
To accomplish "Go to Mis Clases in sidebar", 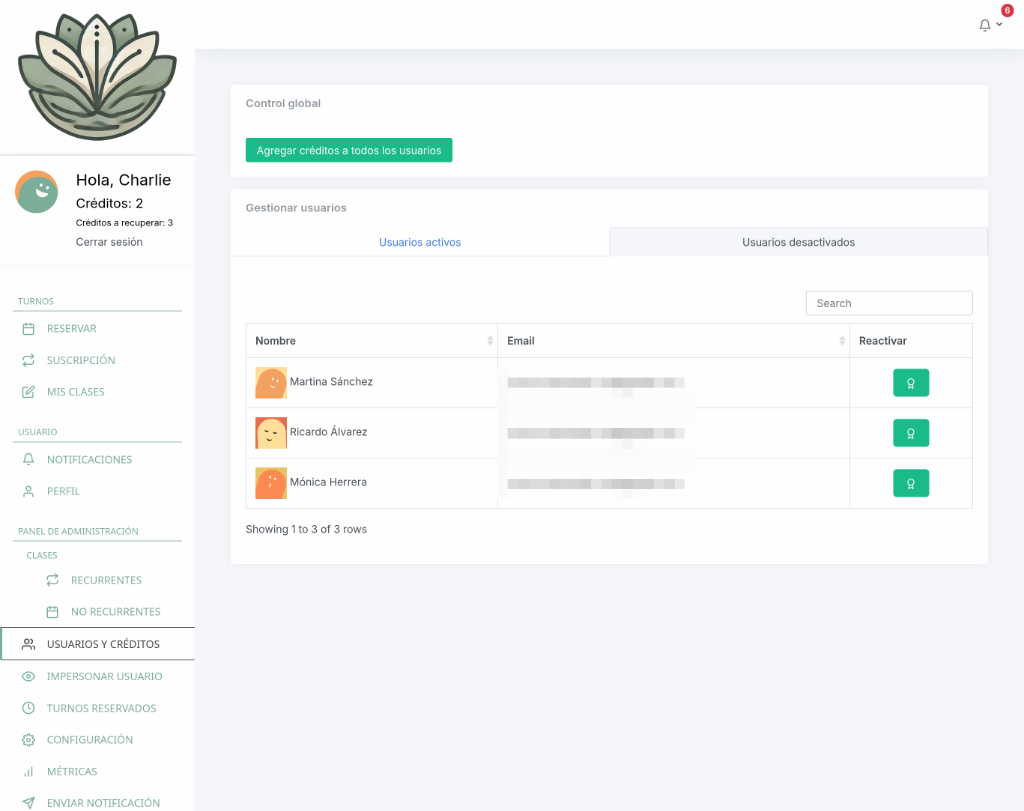I will (x=75, y=392).
